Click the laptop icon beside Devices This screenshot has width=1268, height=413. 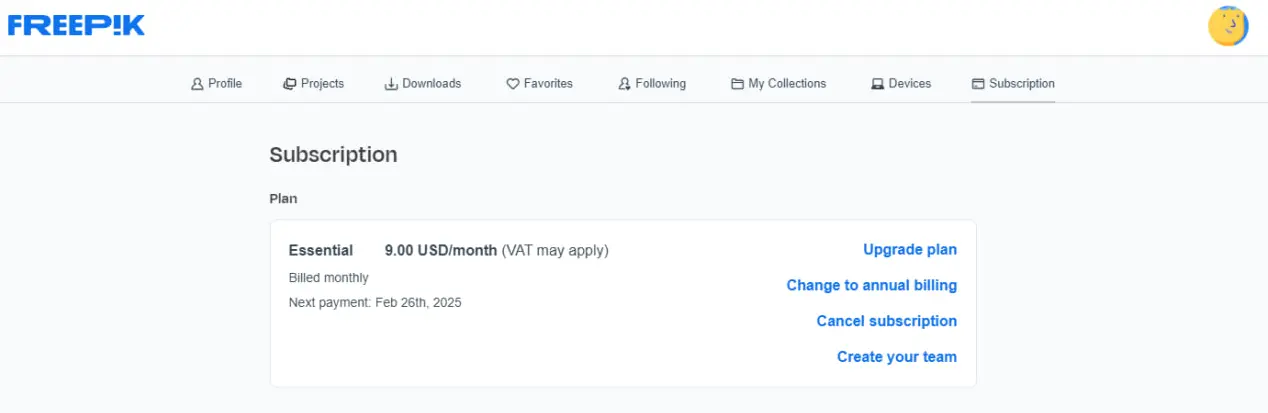point(878,84)
